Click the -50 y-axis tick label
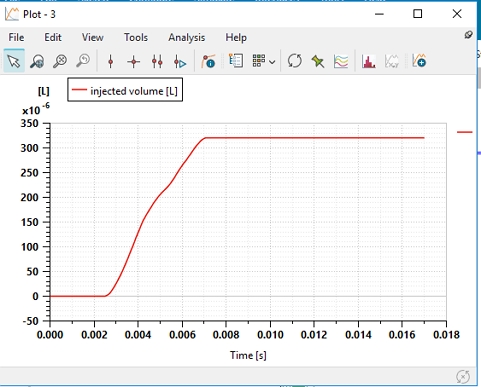481x387 pixels. pos(30,321)
